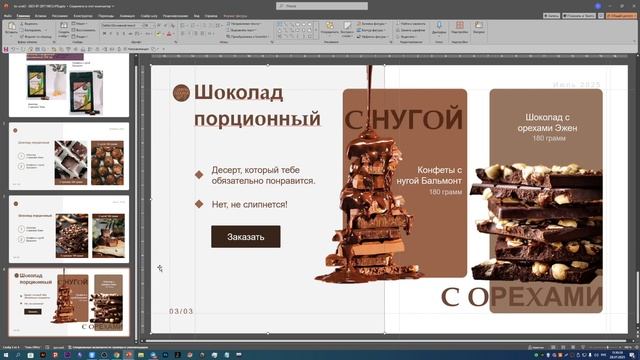The width and height of the screenshot is (640, 360).
Task: Justify the paragraph text
Action: (203, 34)
